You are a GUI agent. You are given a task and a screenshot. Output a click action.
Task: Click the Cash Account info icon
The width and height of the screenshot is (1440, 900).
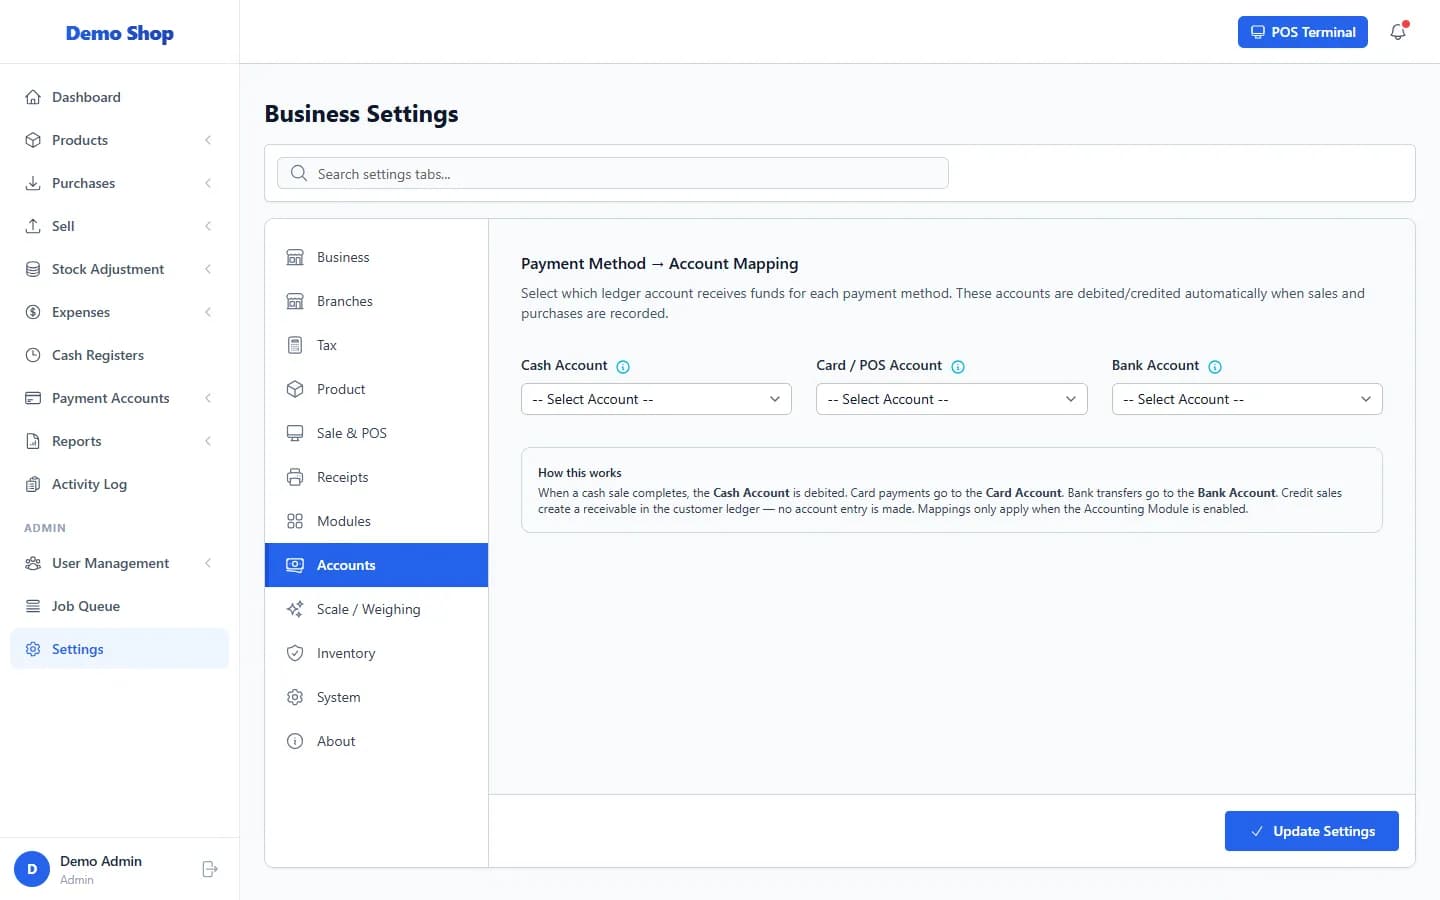(623, 367)
